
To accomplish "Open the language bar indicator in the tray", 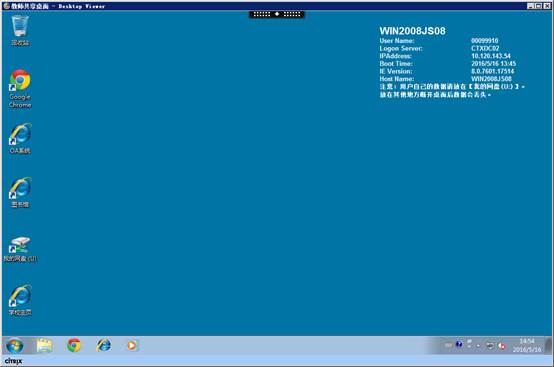I will (x=448, y=345).
